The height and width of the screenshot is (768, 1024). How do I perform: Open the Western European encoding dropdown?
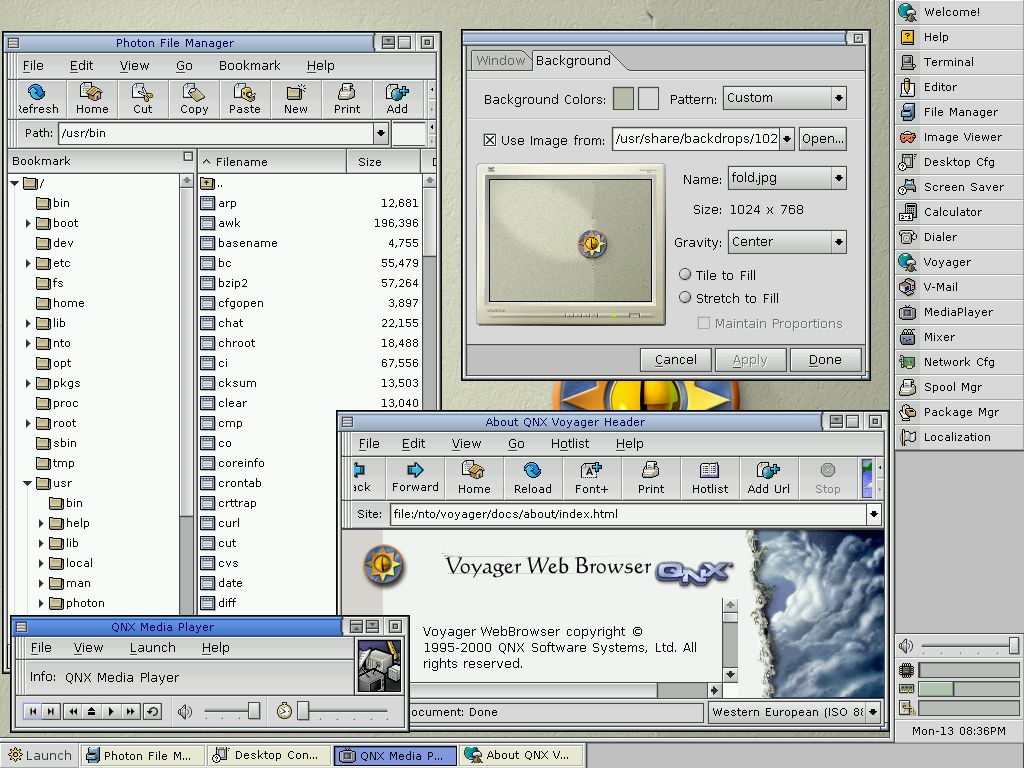click(873, 712)
